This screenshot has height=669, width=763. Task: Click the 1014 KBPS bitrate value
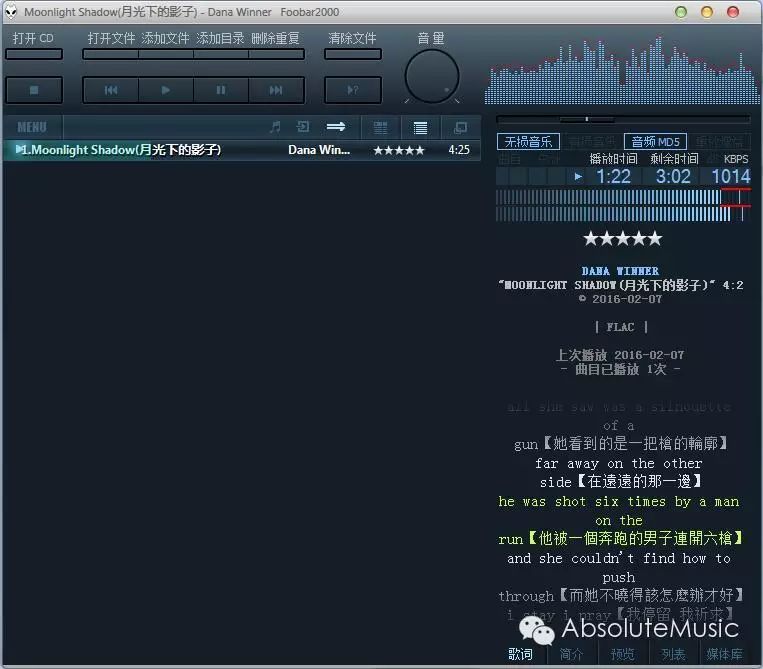pyautogui.click(x=731, y=177)
